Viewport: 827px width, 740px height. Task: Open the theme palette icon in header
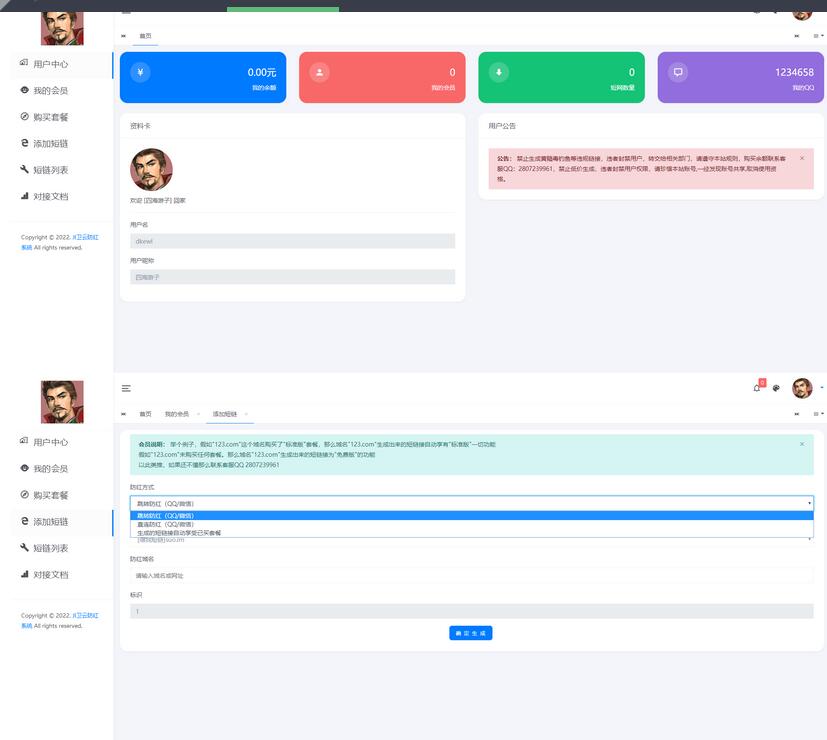(x=776, y=388)
